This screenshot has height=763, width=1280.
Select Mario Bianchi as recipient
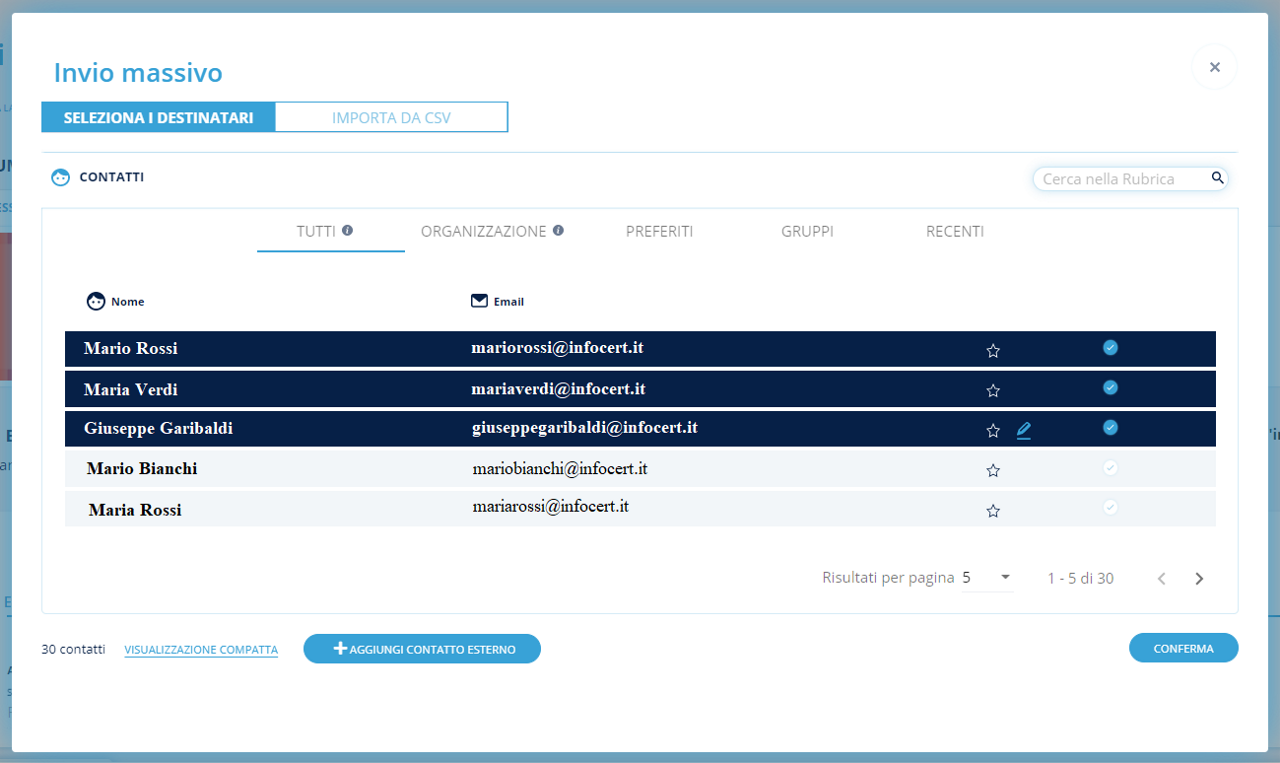[1110, 468]
